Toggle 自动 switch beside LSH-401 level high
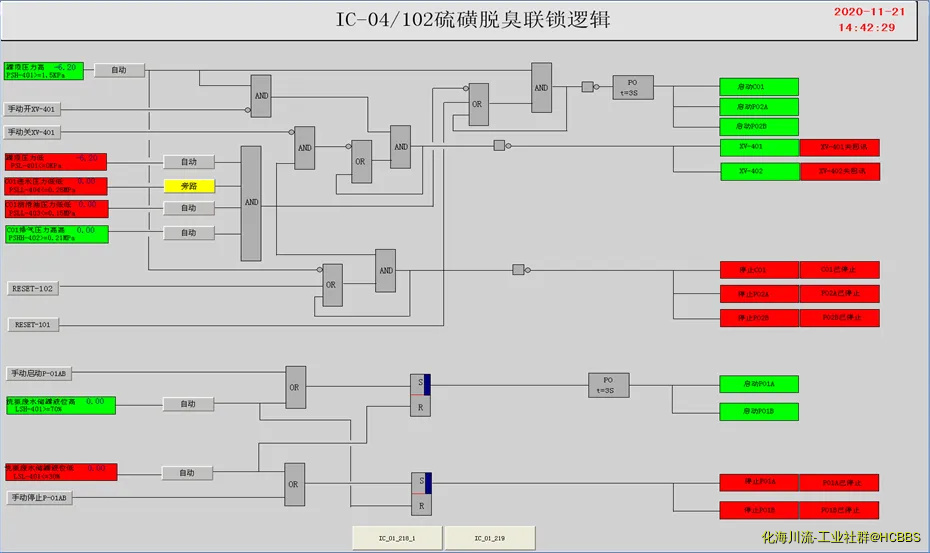The width and height of the screenshot is (930, 553). click(189, 404)
